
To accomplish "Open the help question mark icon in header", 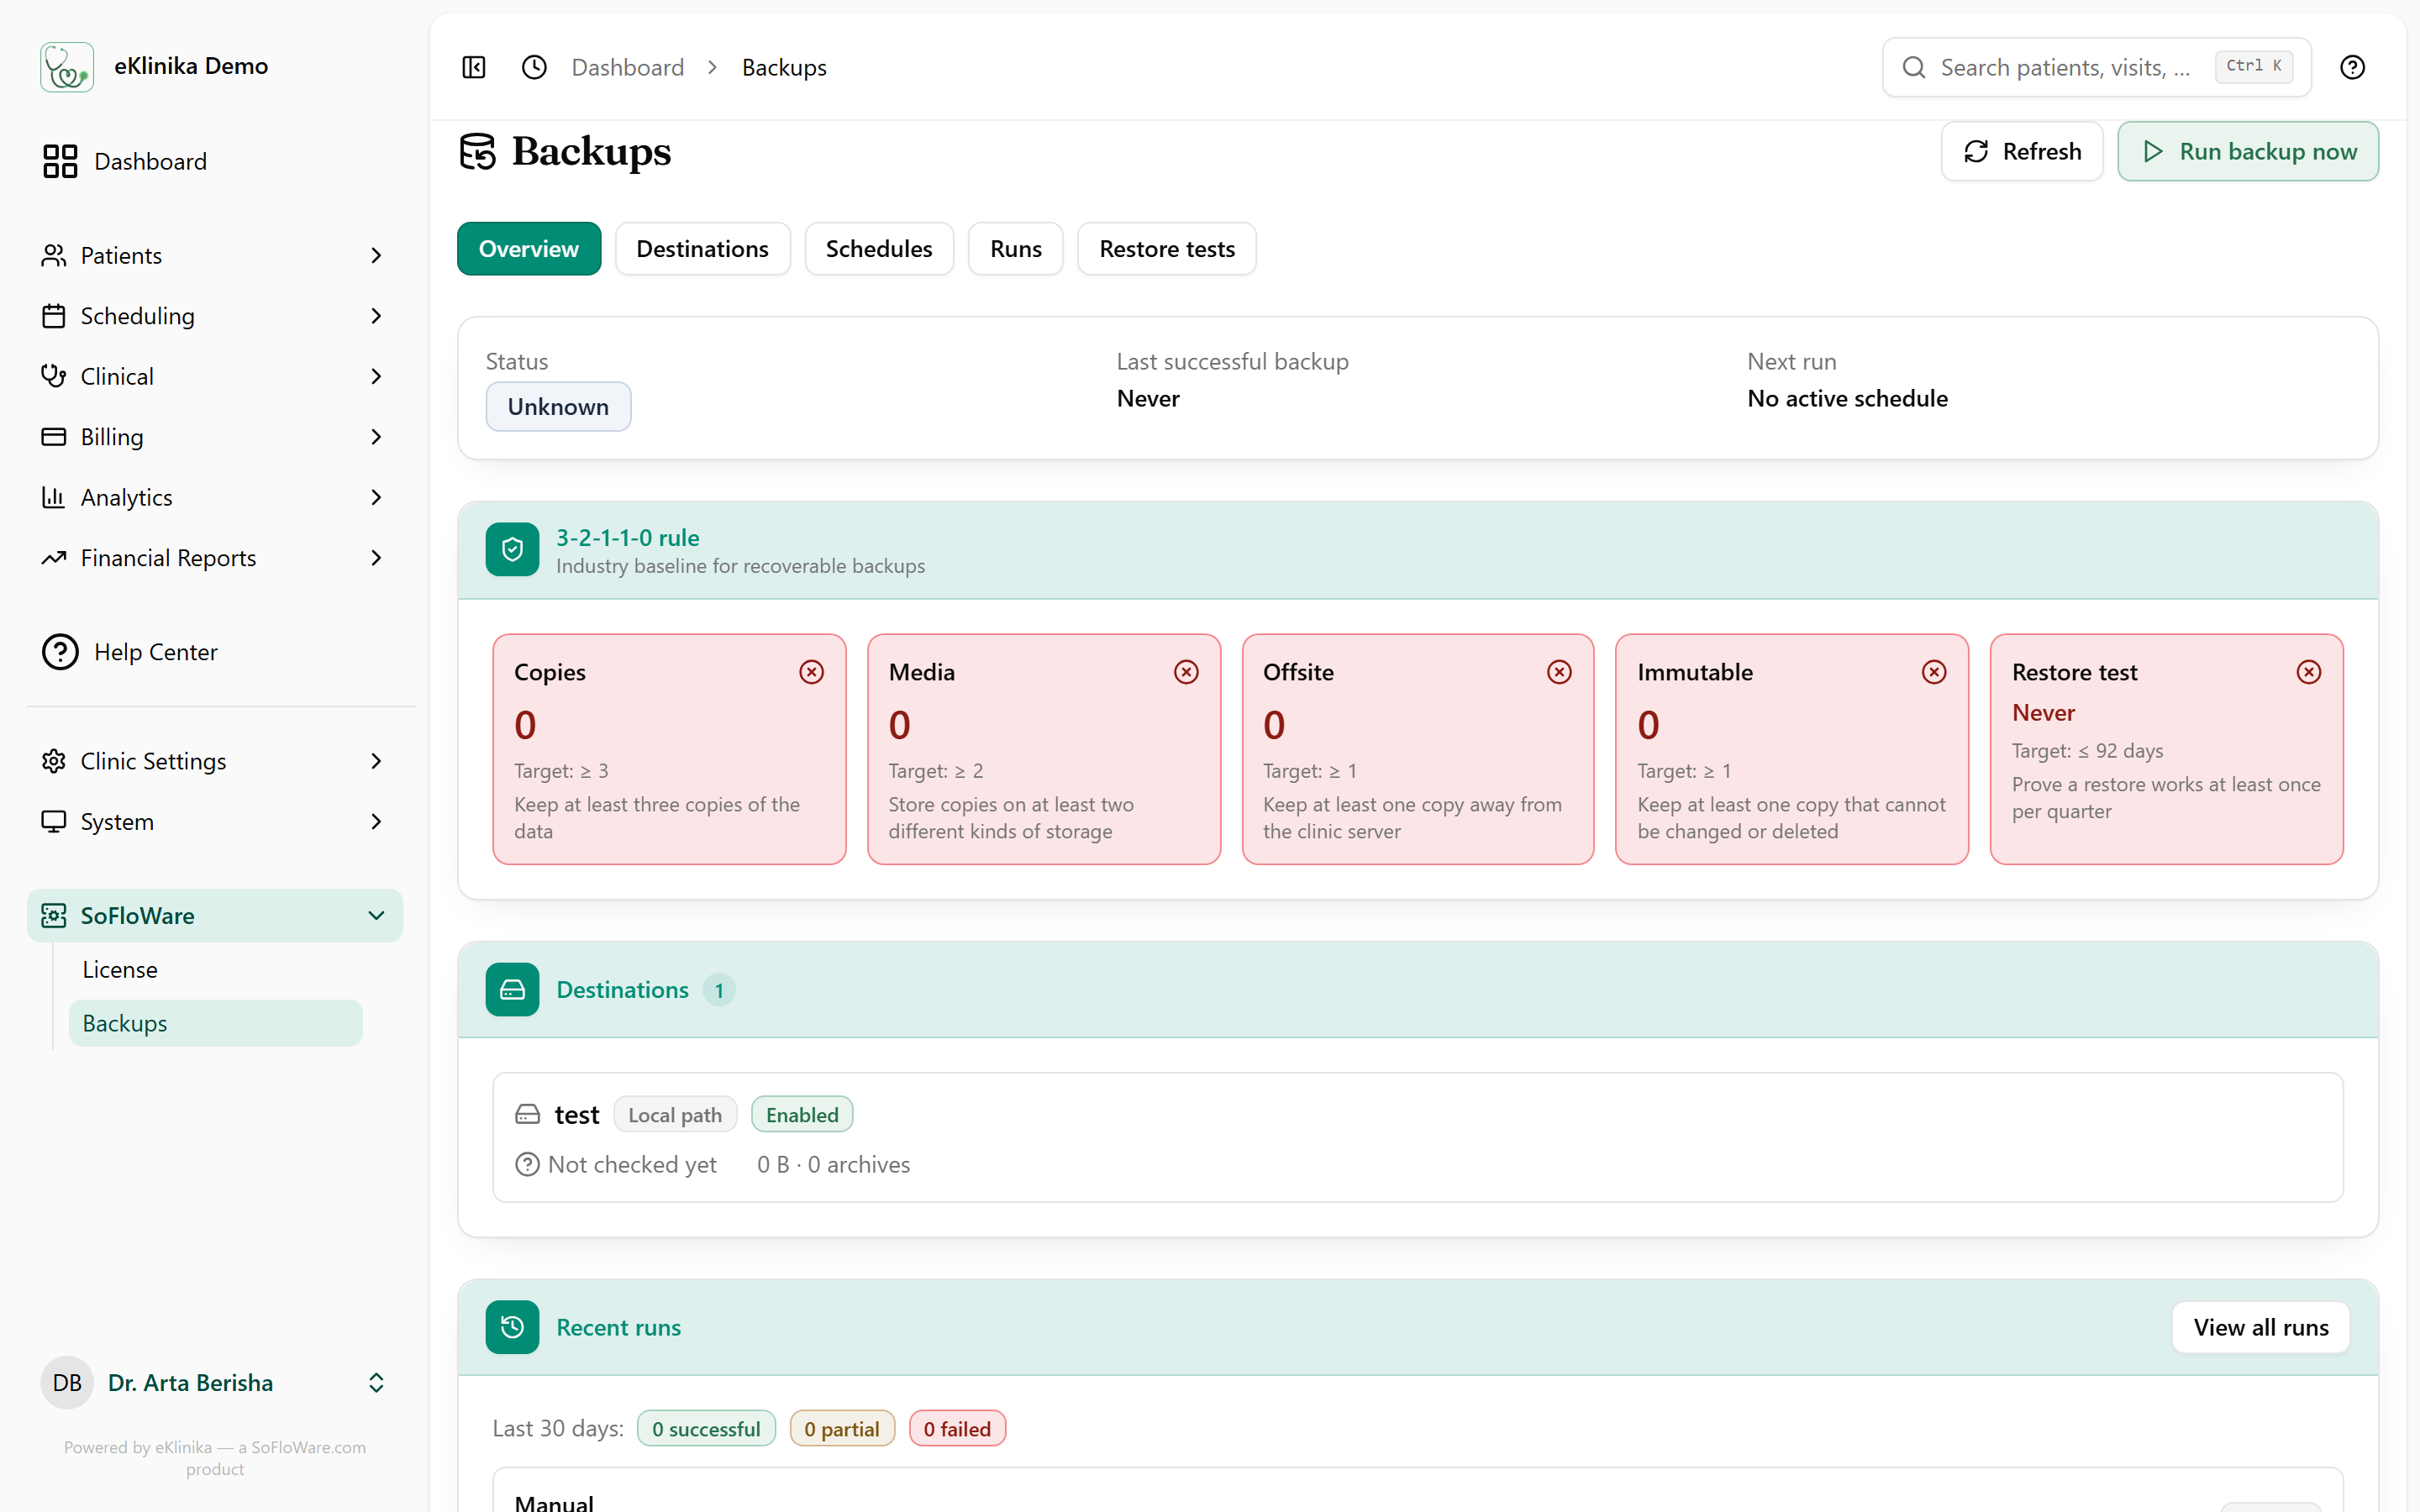I will 2352,67.
